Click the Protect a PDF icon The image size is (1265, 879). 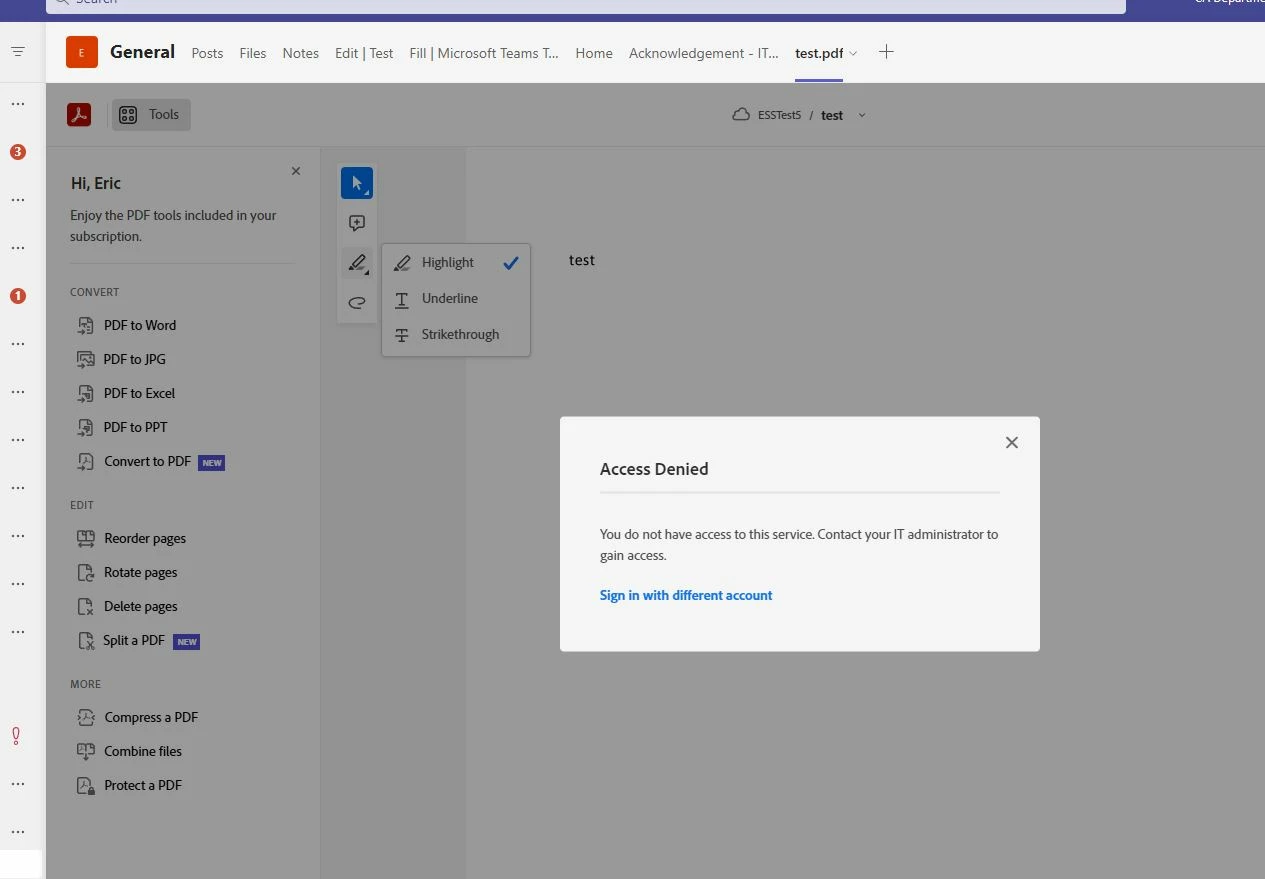click(x=86, y=785)
